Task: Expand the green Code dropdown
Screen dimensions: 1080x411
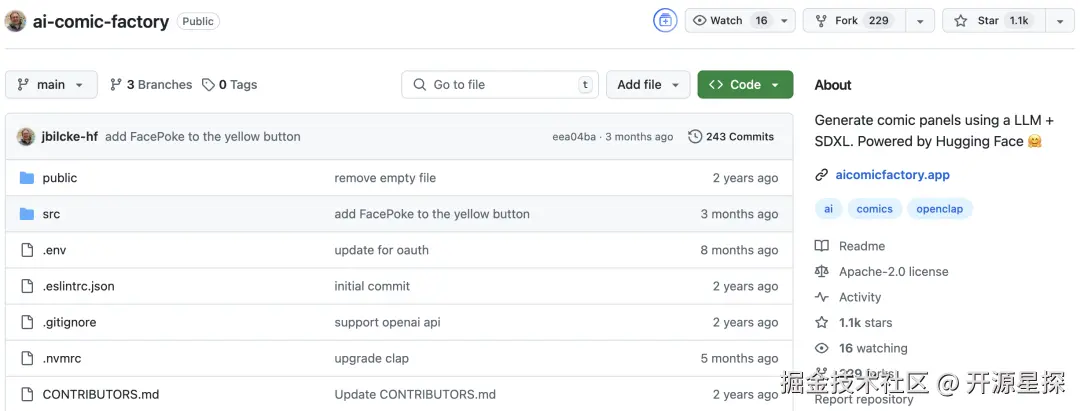Action: click(x=745, y=85)
